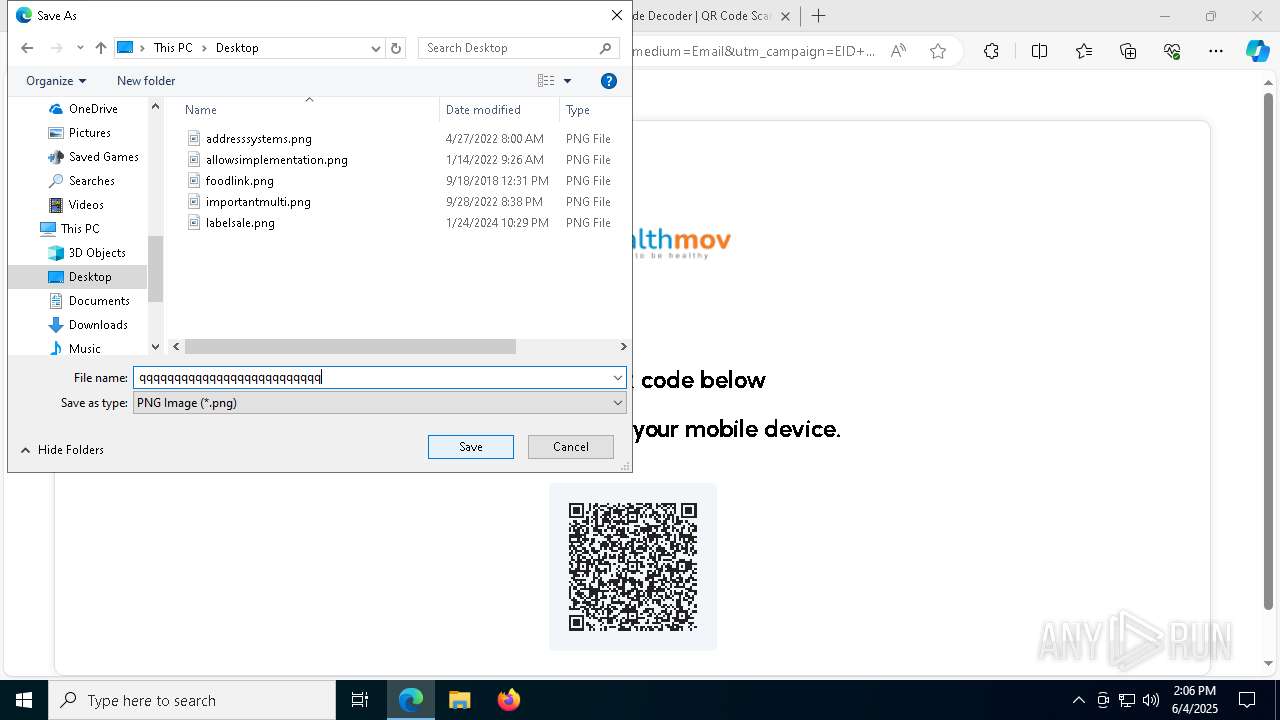Click the Cancel button
Viewport: 1280px width, 720px height.
click(571, 447)
